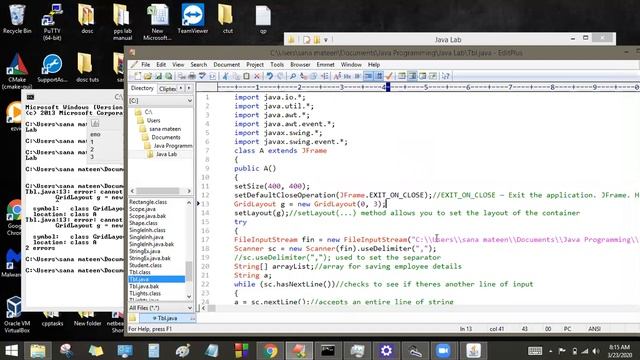Image resolution: width=640 pixels, height=360 pixels.
Task: Click editor horizontal scrollbar left arrow
Action: [204, 309]
